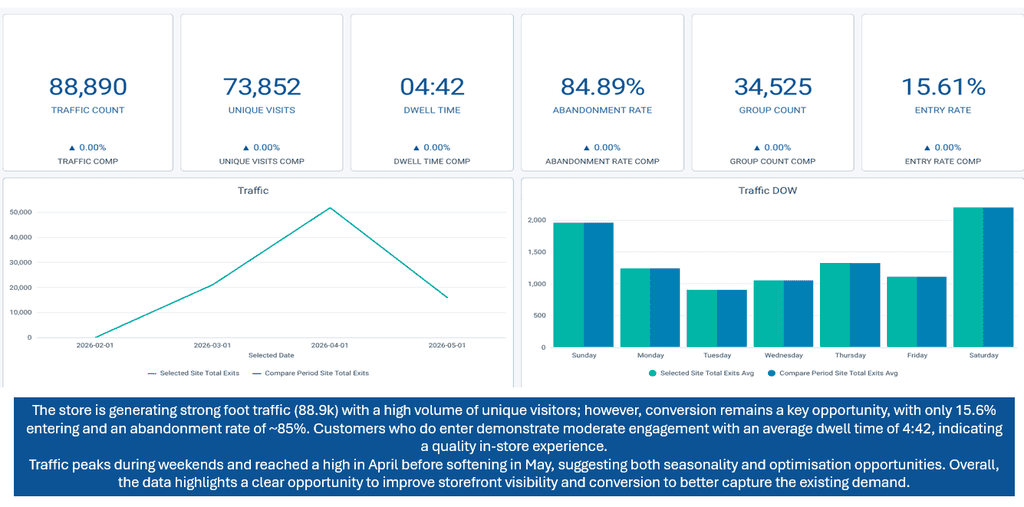Click the blue Saturday compare bar

999,277
